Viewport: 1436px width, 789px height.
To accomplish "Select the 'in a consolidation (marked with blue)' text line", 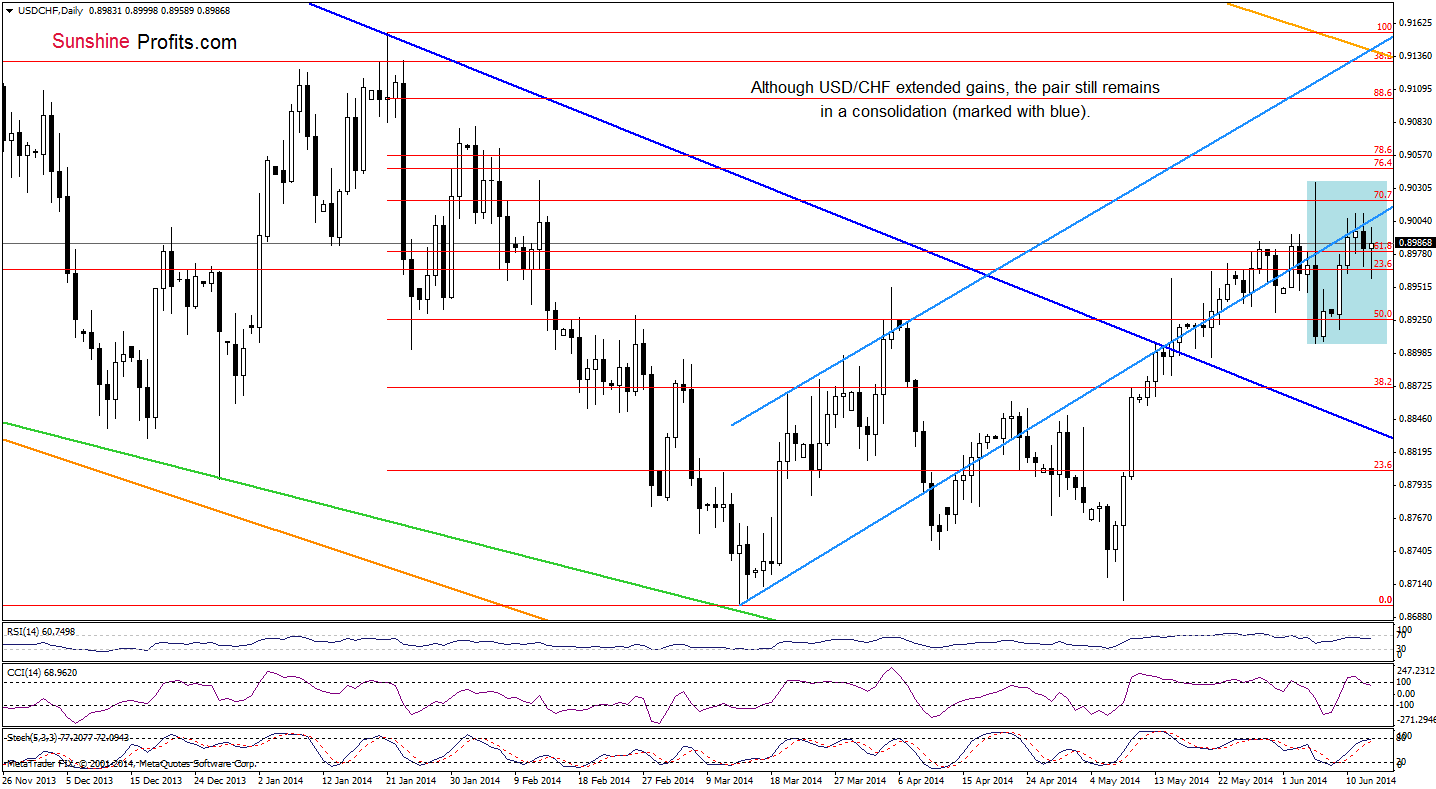I will point(955,112).
